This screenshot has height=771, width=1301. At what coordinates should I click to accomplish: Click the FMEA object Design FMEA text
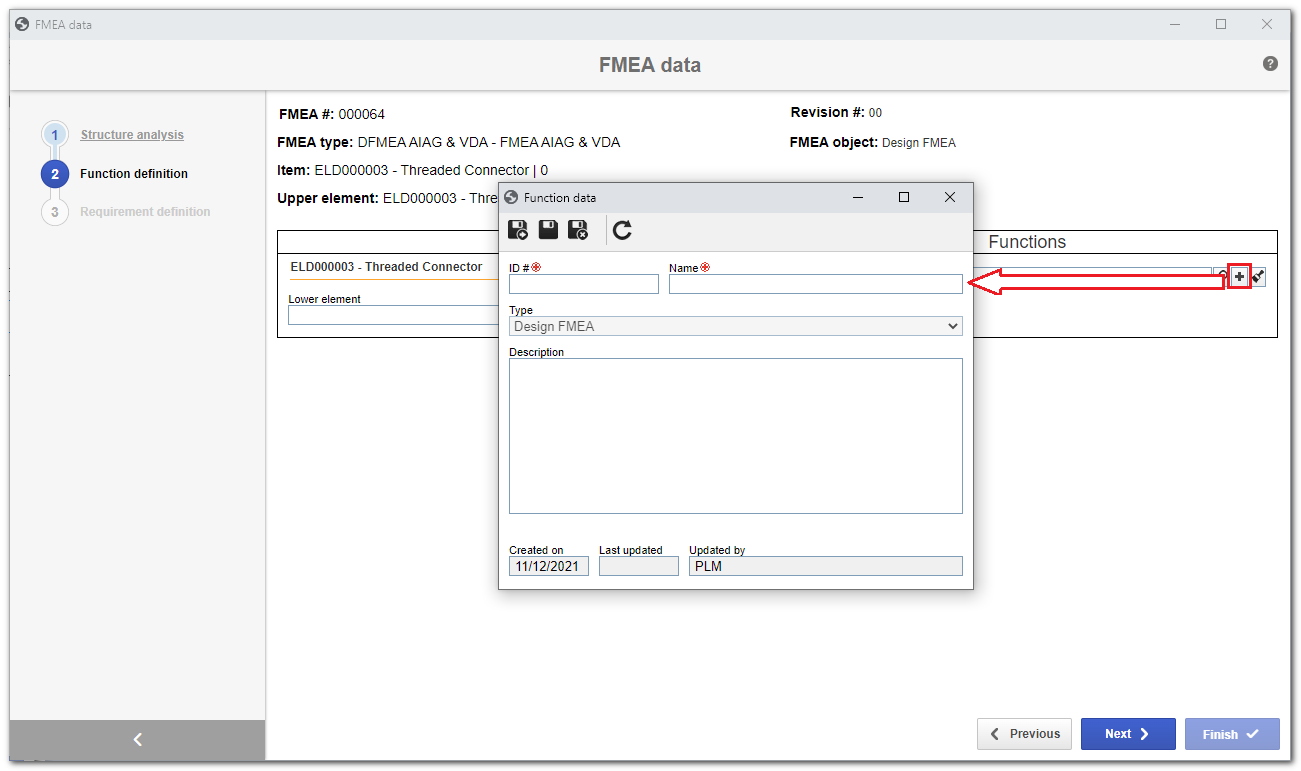point(873,143)
